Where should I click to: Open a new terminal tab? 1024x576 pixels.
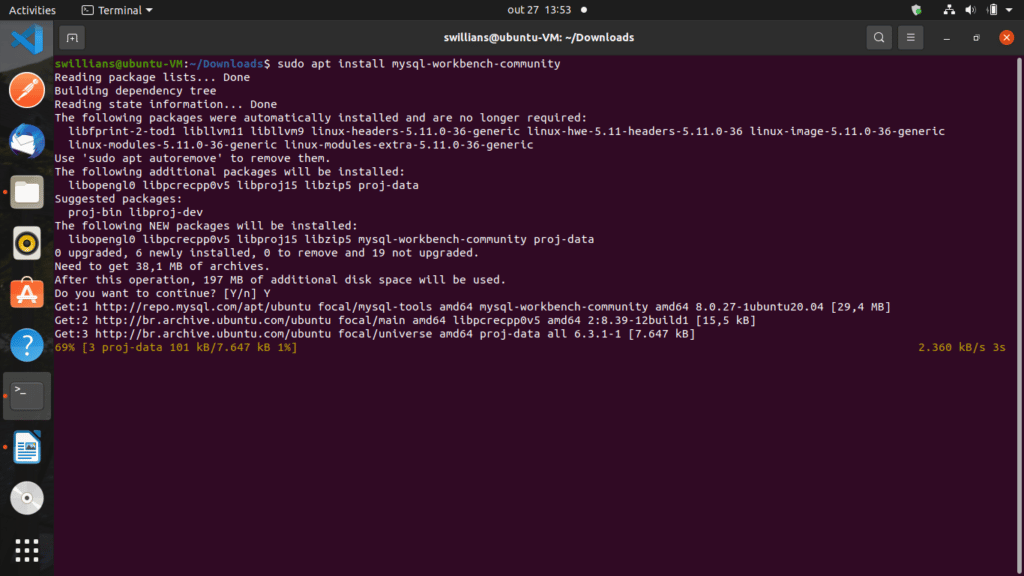[x=71, y=38]
